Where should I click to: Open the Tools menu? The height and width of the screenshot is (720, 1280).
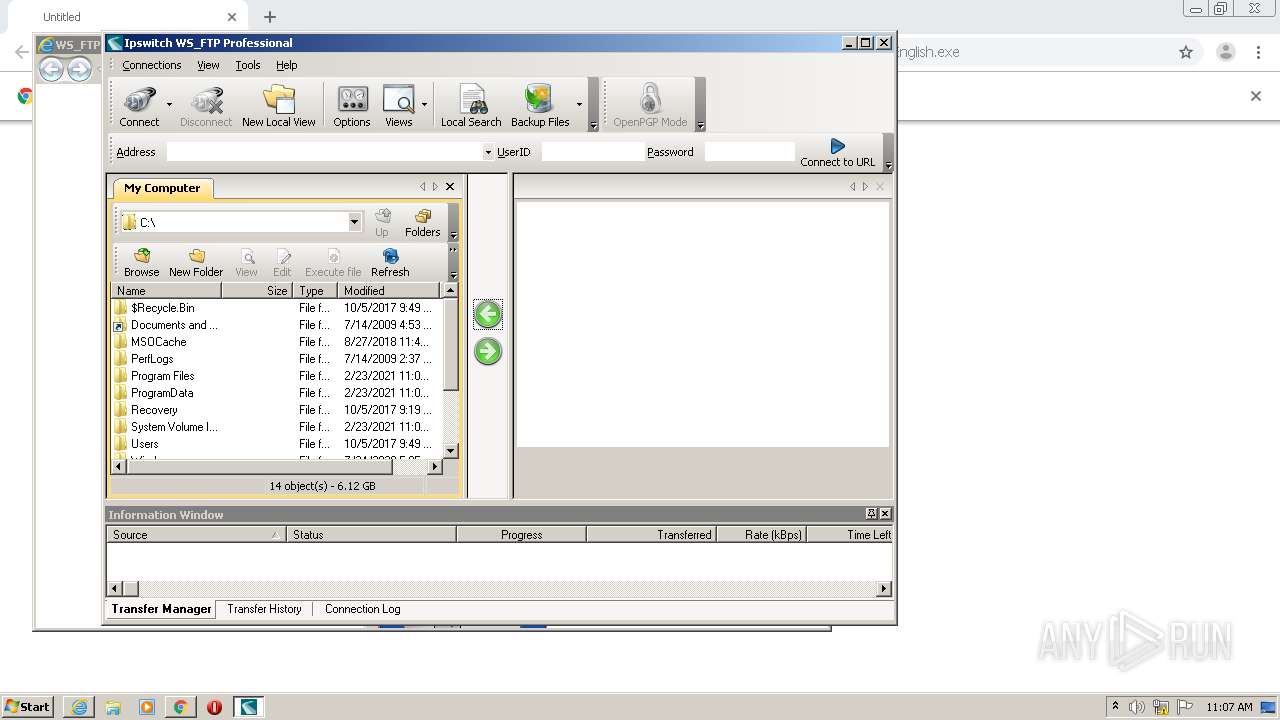click(248, 65)
